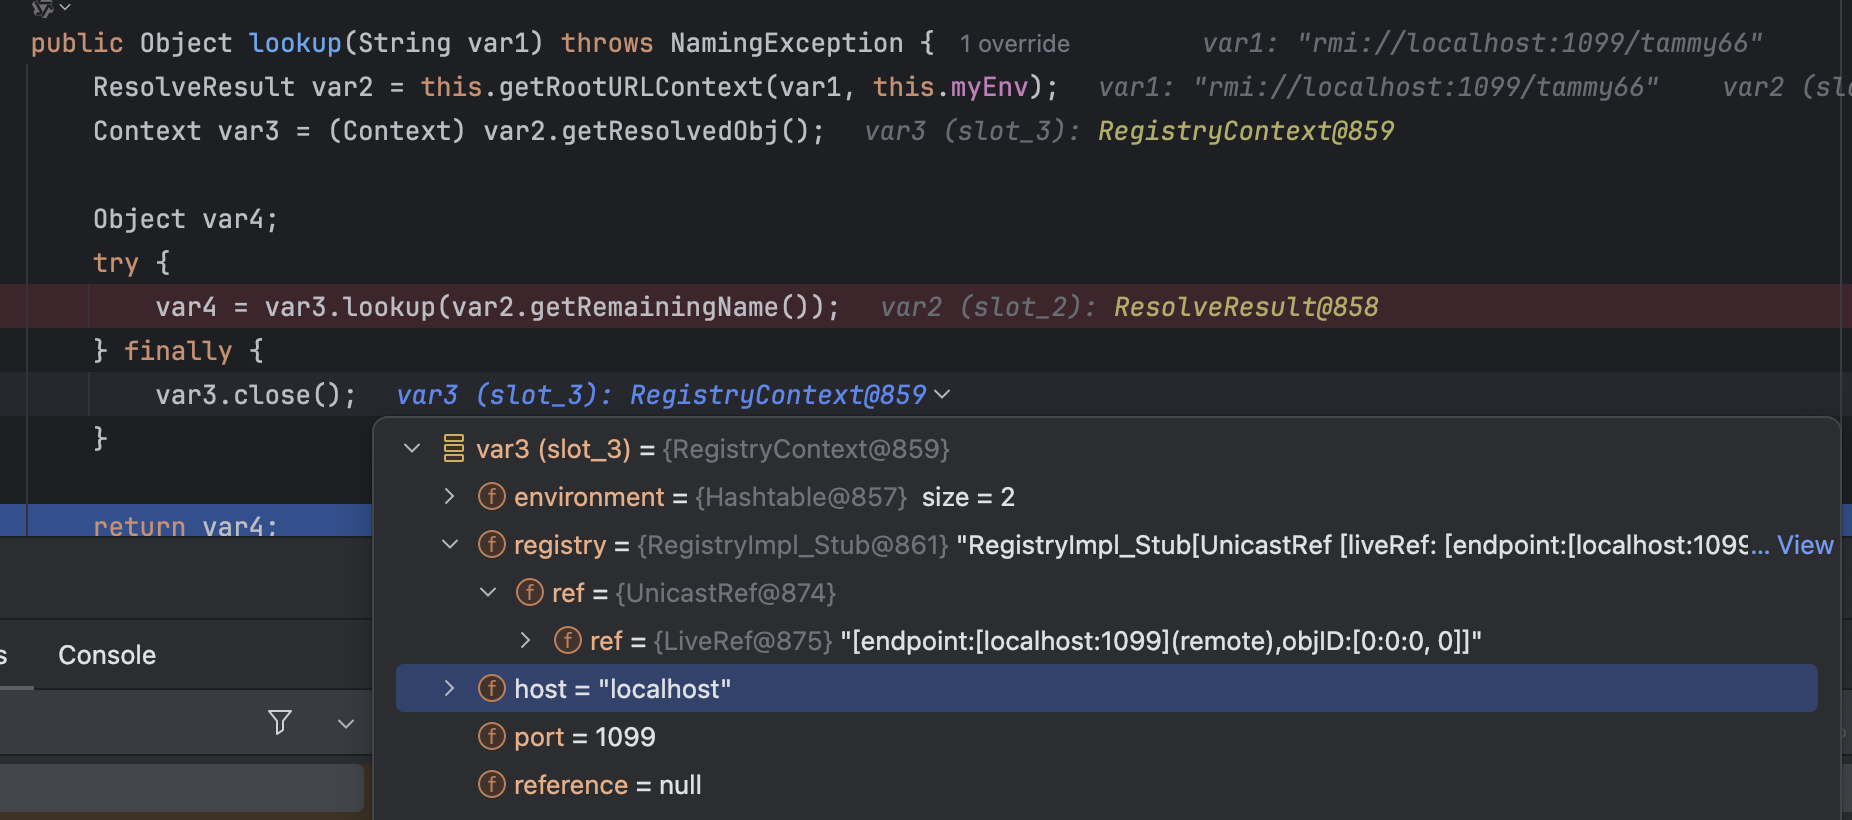The height and width of the screenshot is (820, 1852).
Task: Click the filter funnel icon below Console
Action: tap(280, 722)
